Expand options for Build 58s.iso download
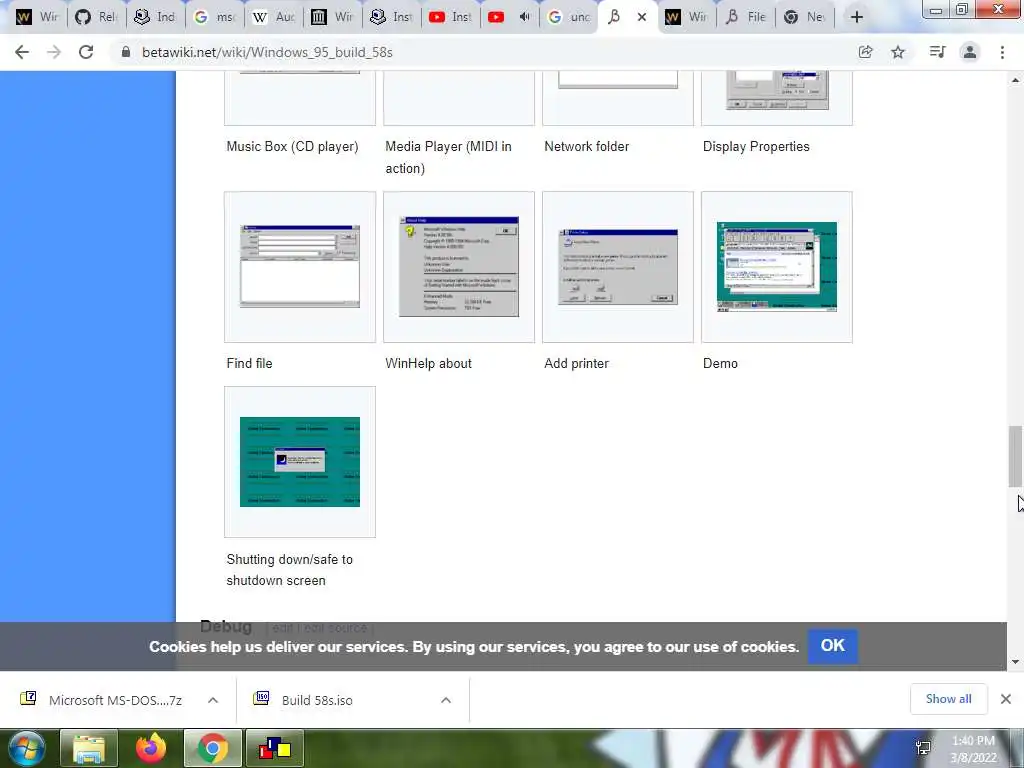Viewport: 1024px width, 768px height. [x=446, y=700]
